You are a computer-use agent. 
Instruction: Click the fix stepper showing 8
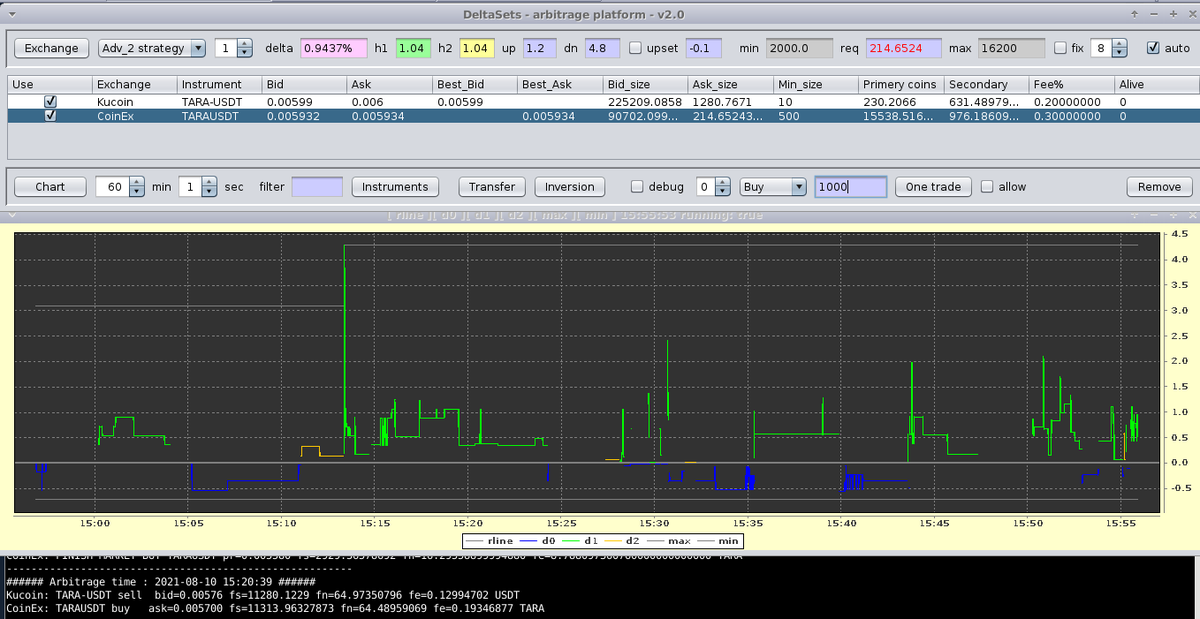(1109, 48)
